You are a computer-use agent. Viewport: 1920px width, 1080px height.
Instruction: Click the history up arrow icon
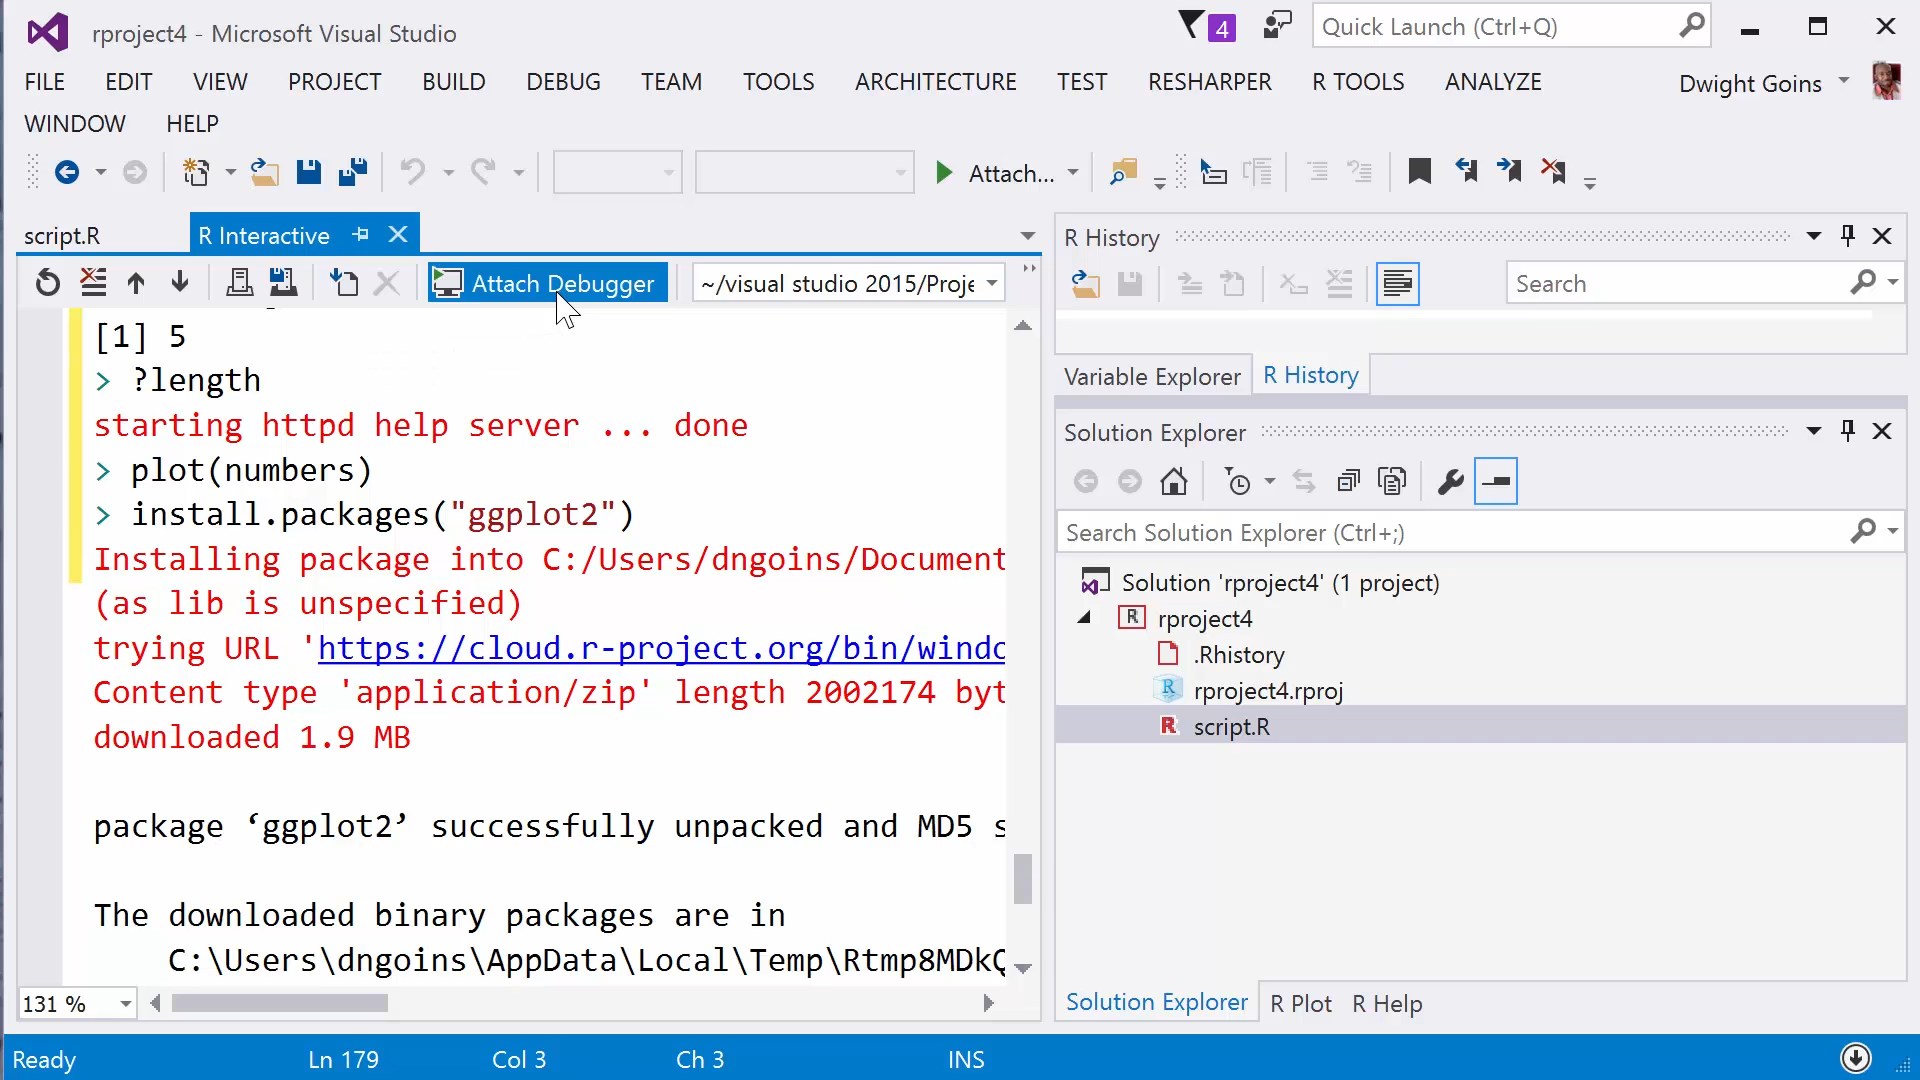136,283
